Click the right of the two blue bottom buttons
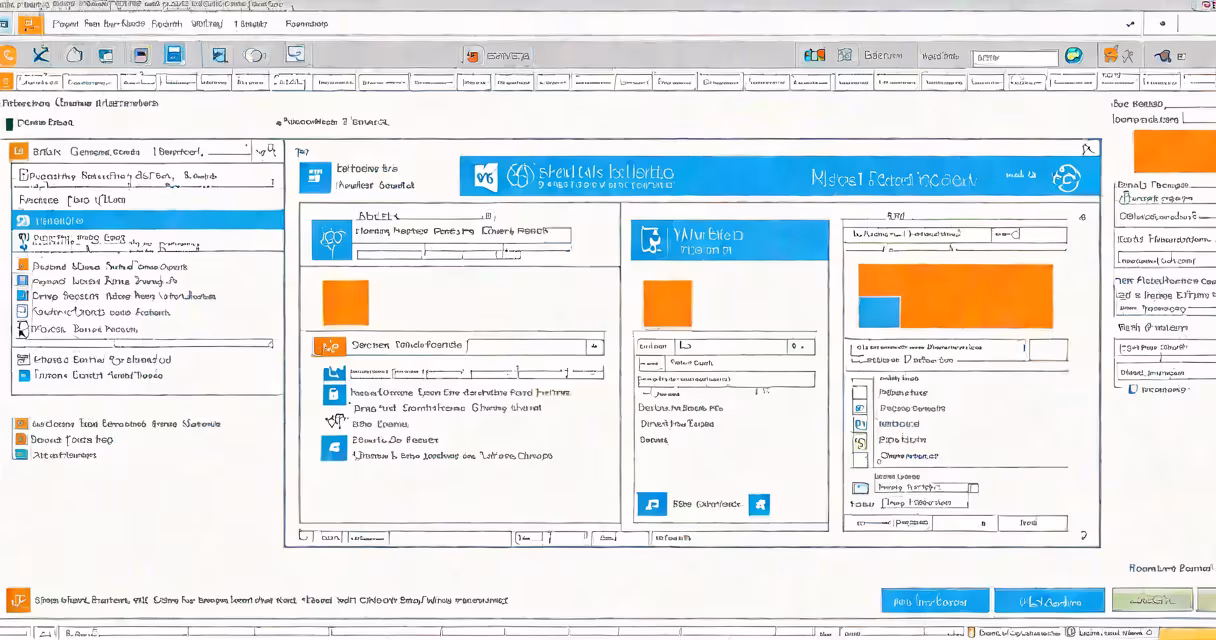 click(1050, 601)
